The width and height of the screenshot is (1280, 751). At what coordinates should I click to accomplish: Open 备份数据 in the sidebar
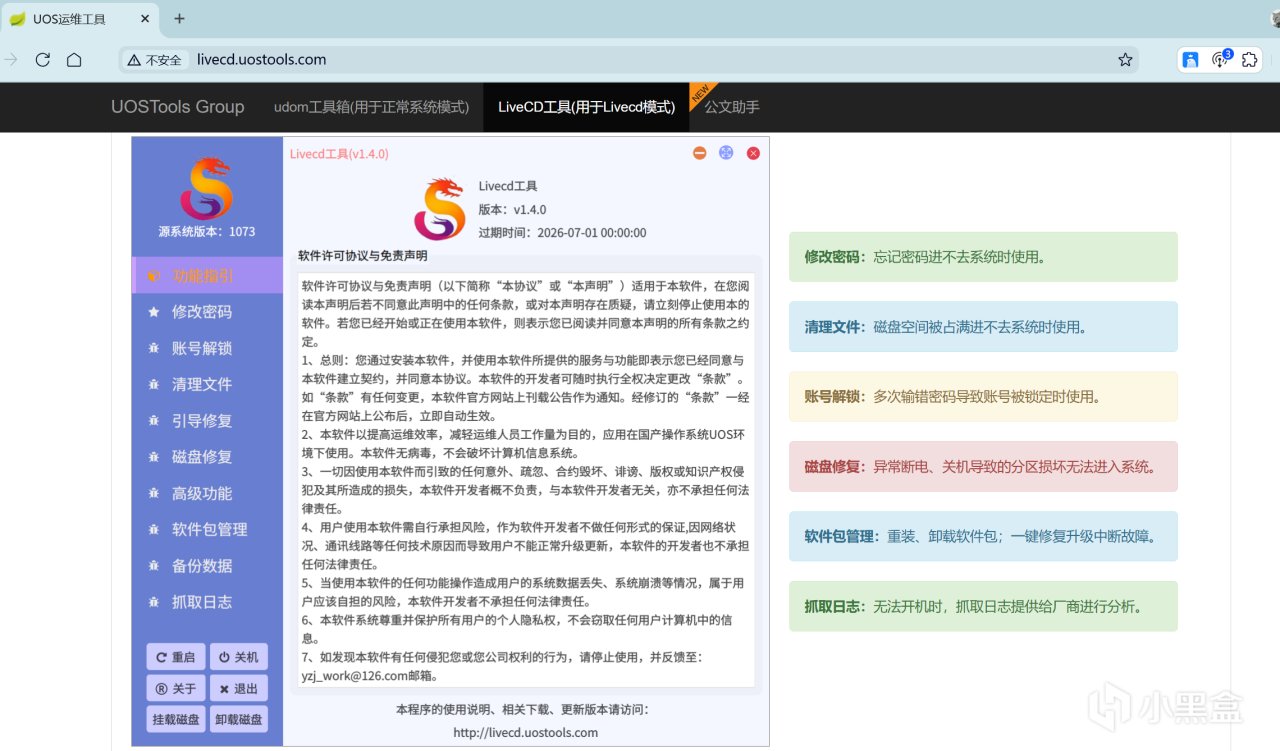click(x=207, y=566)
